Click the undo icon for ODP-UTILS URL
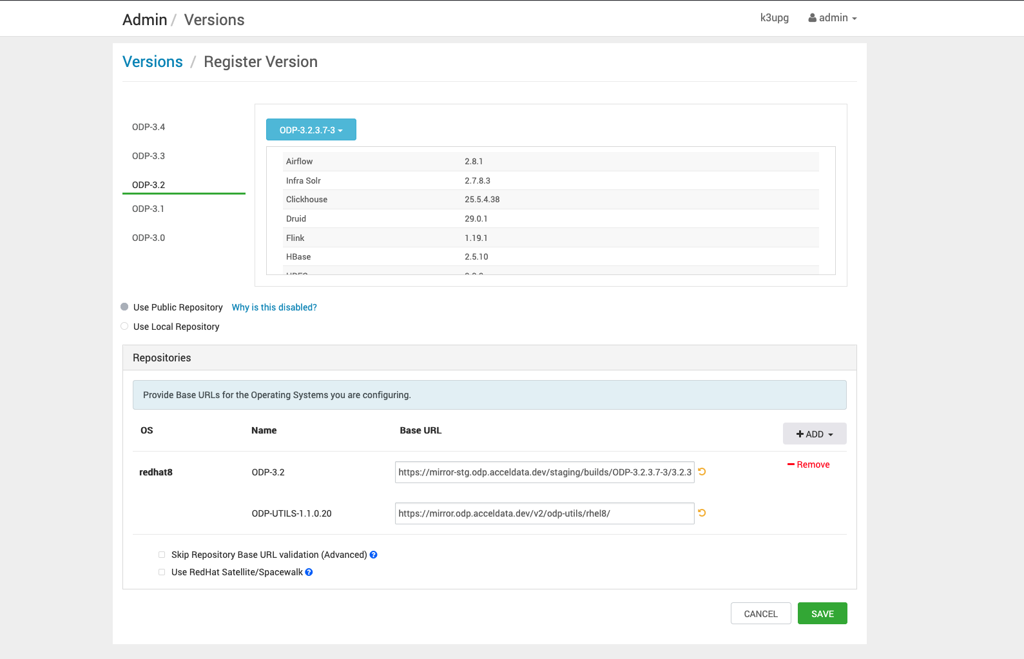 [x=702, y=513]
